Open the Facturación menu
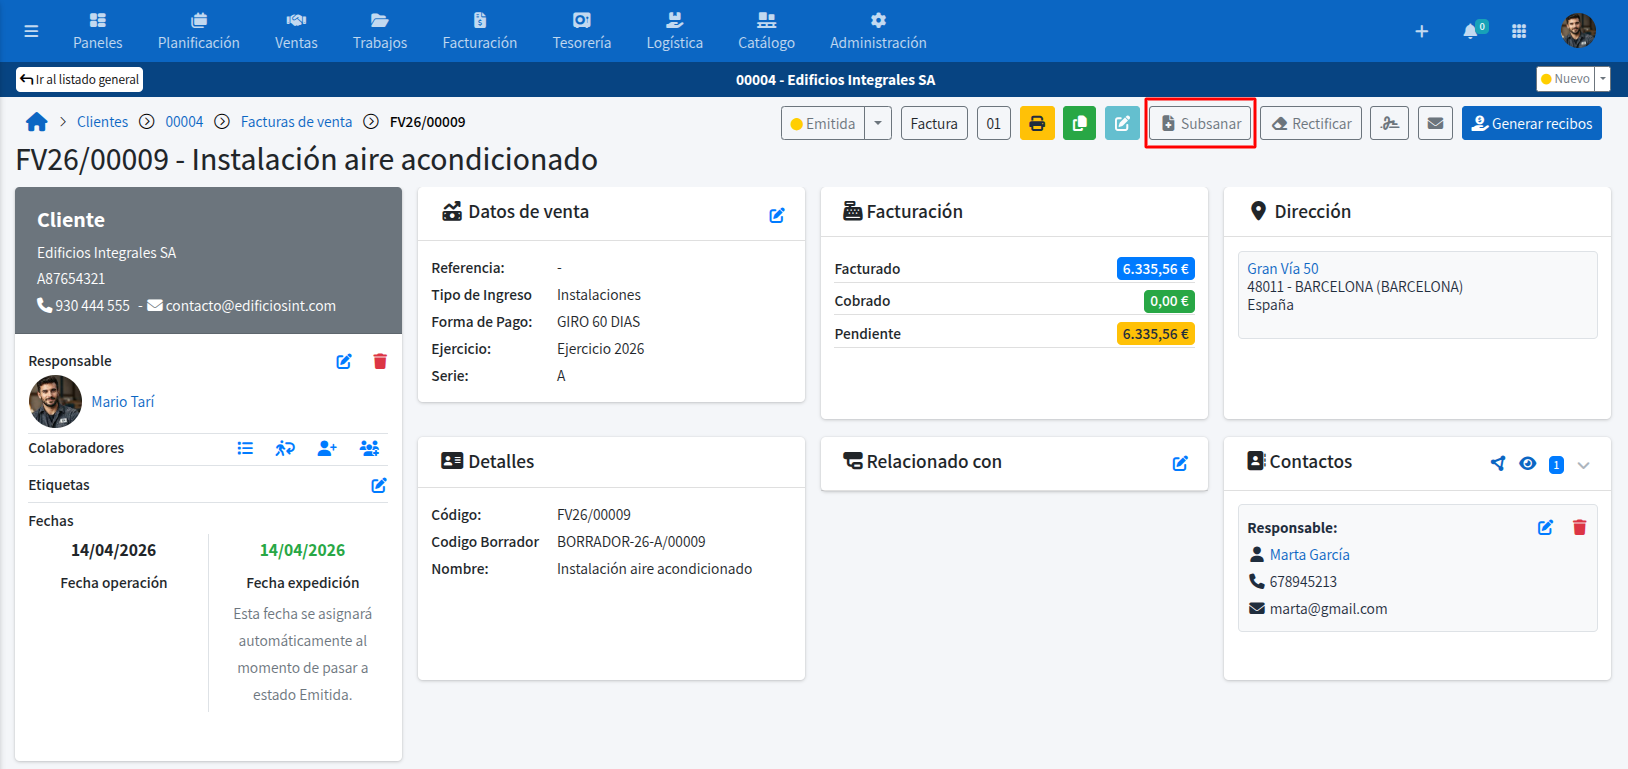The height and width of the screenshot is (769, 1628). click(x=480, y=31)
